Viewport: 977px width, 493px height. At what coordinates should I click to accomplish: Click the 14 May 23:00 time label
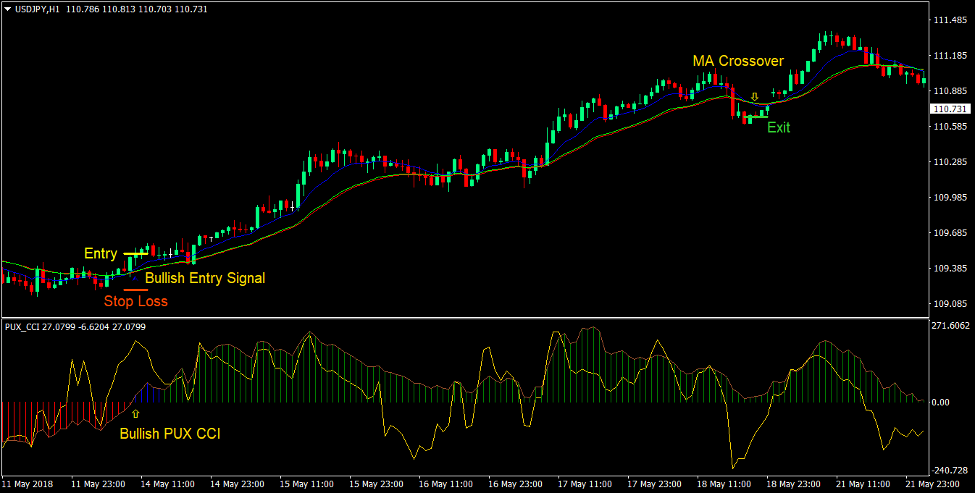(x=237, y=484)
